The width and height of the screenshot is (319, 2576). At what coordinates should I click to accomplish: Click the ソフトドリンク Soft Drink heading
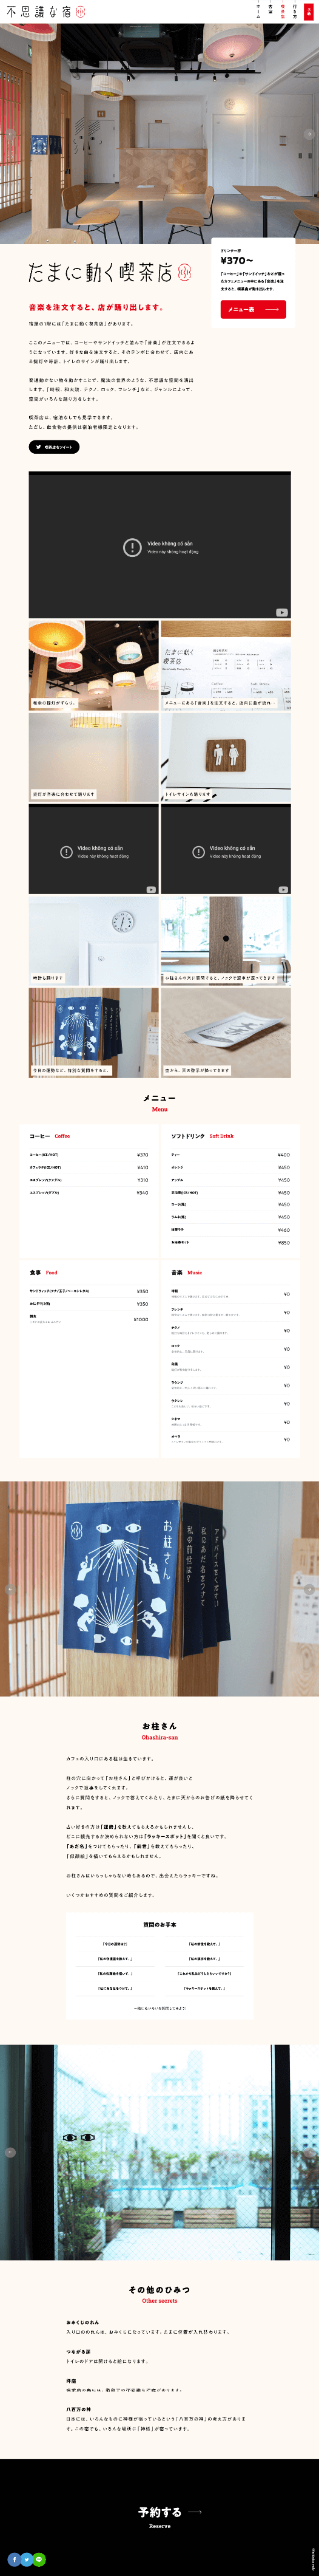click(x=202, y=1136)
